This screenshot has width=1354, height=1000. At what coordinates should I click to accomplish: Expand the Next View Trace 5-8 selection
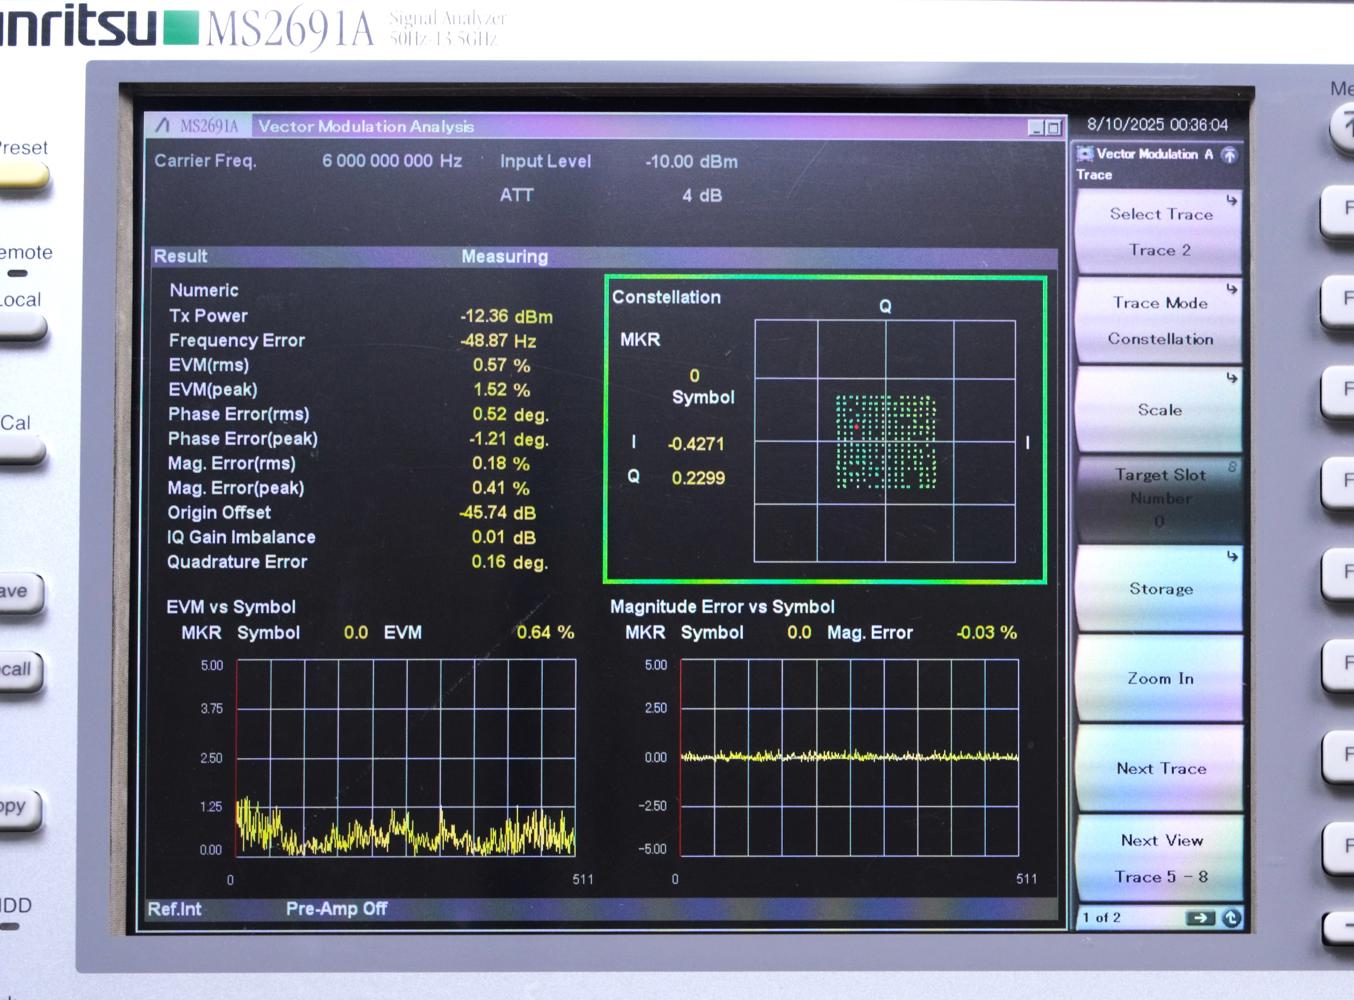pyautogui.click(x=1158, y=857)
